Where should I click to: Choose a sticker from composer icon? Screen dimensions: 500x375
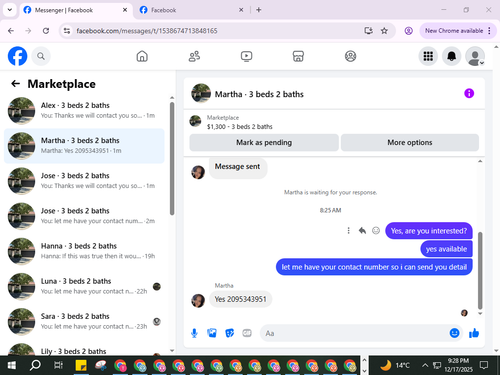point(230,333)
